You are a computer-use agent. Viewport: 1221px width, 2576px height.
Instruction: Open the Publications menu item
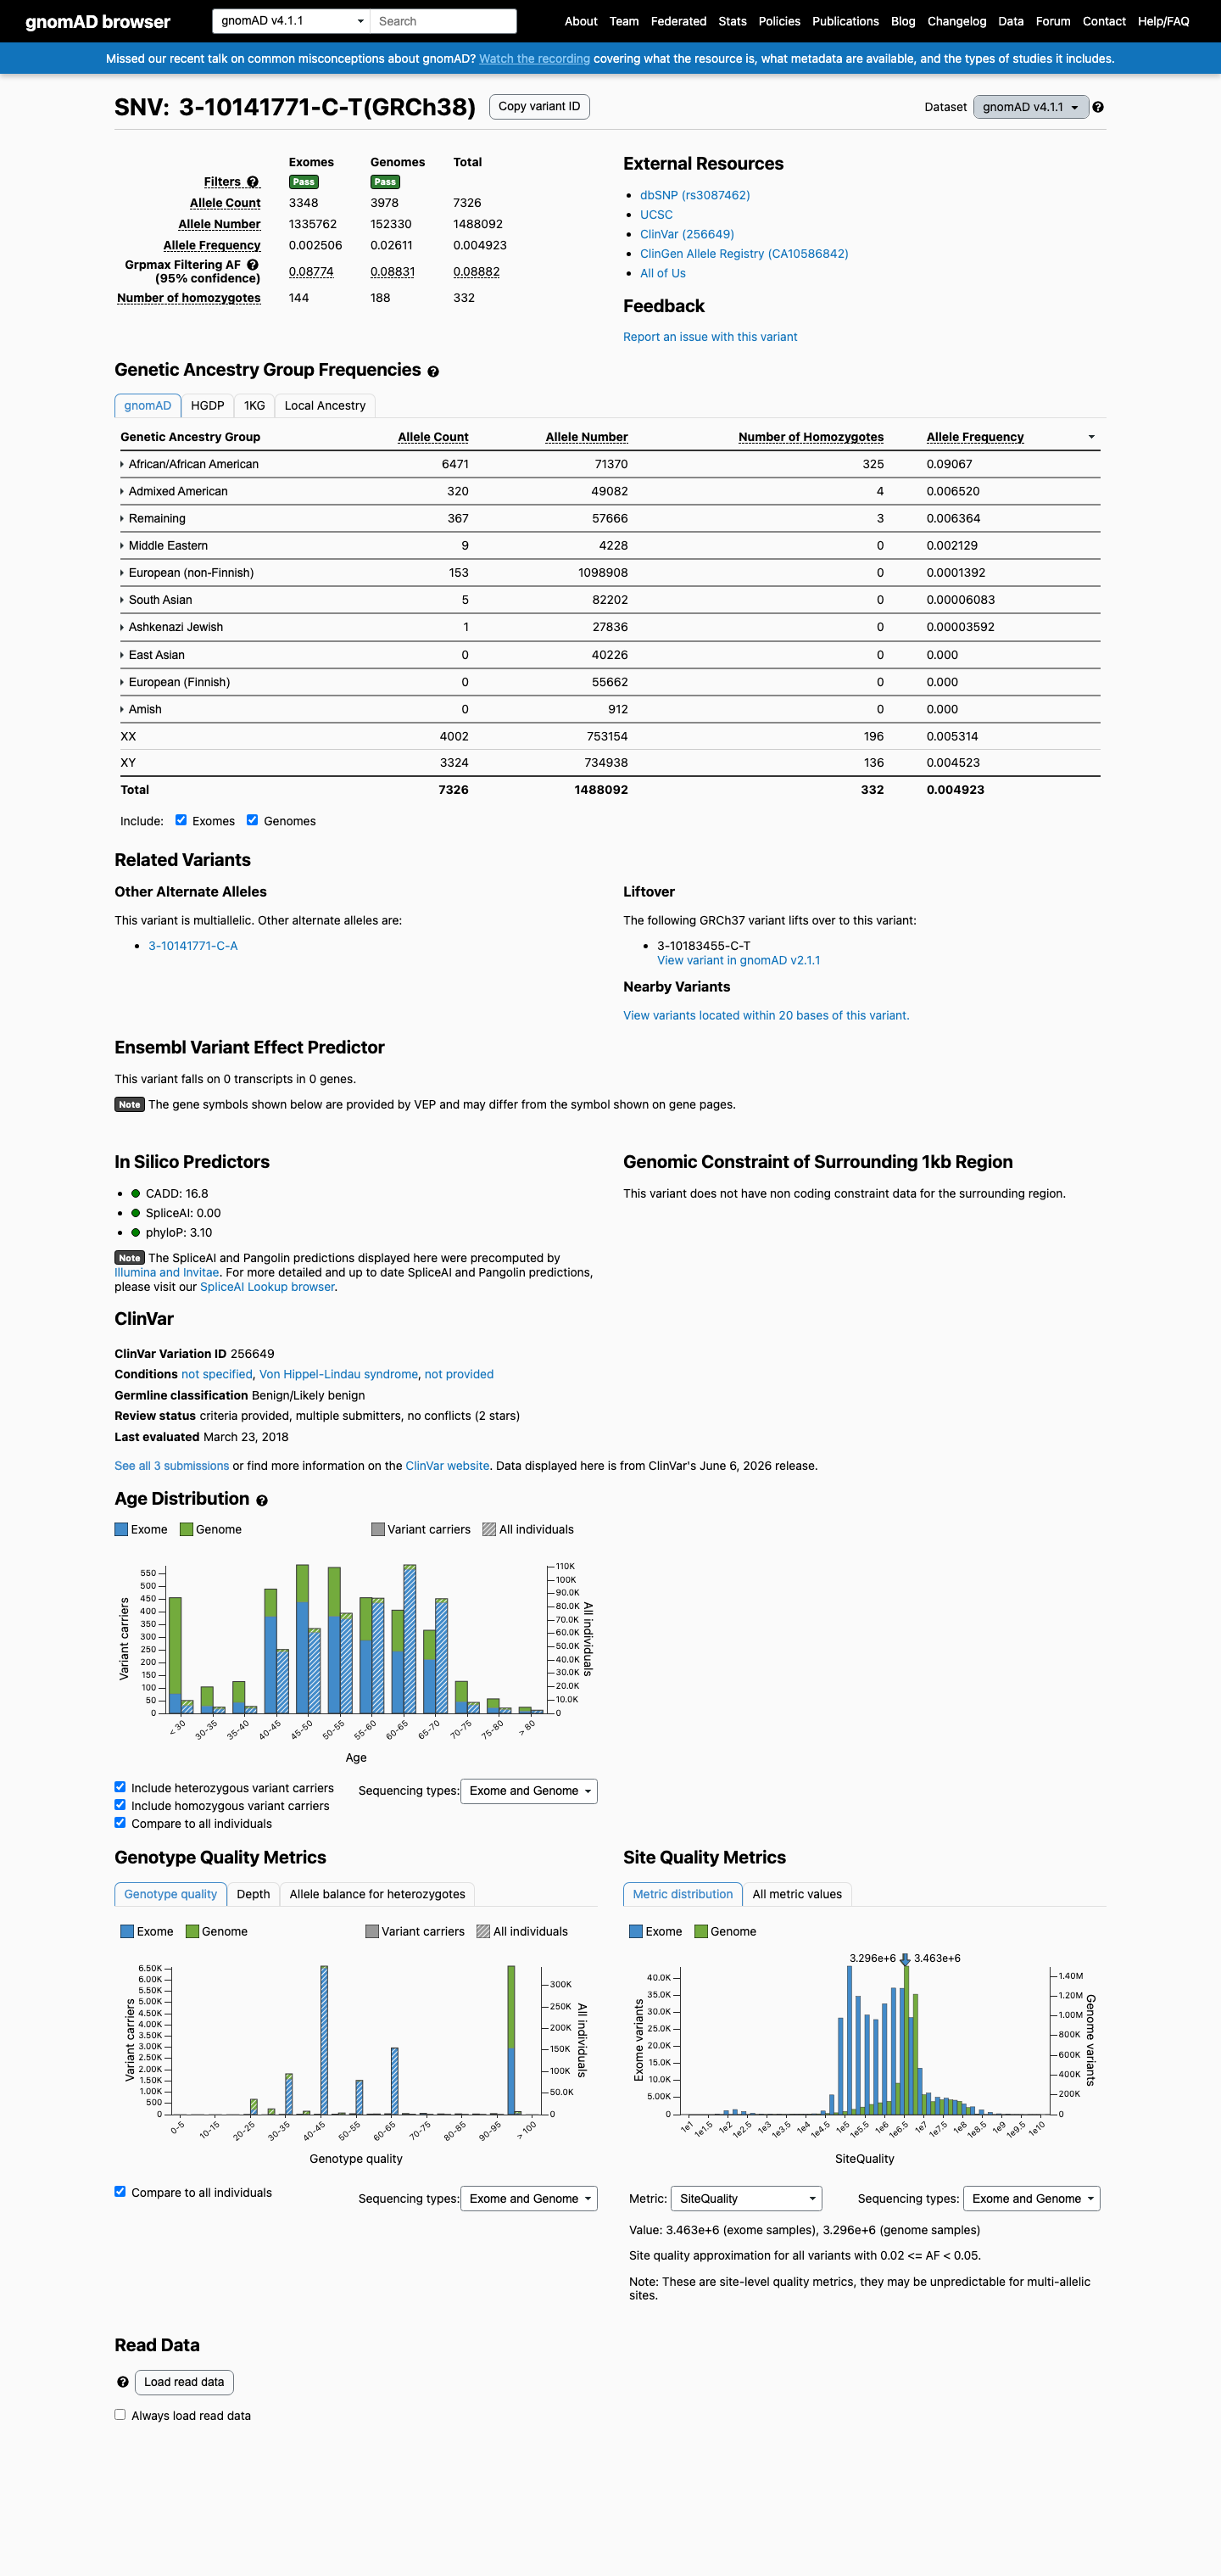845,21
